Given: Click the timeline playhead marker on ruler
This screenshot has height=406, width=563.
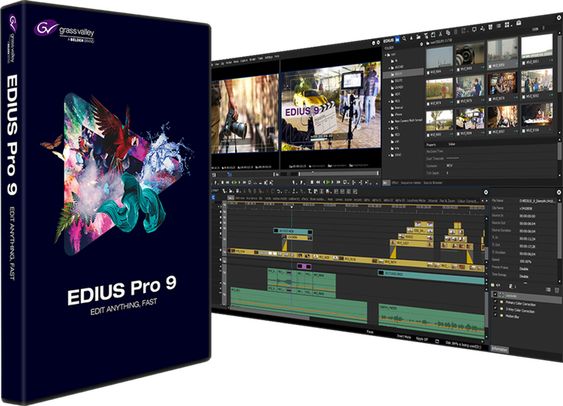Looking at the screenshot, I should (x=292, y=207).
